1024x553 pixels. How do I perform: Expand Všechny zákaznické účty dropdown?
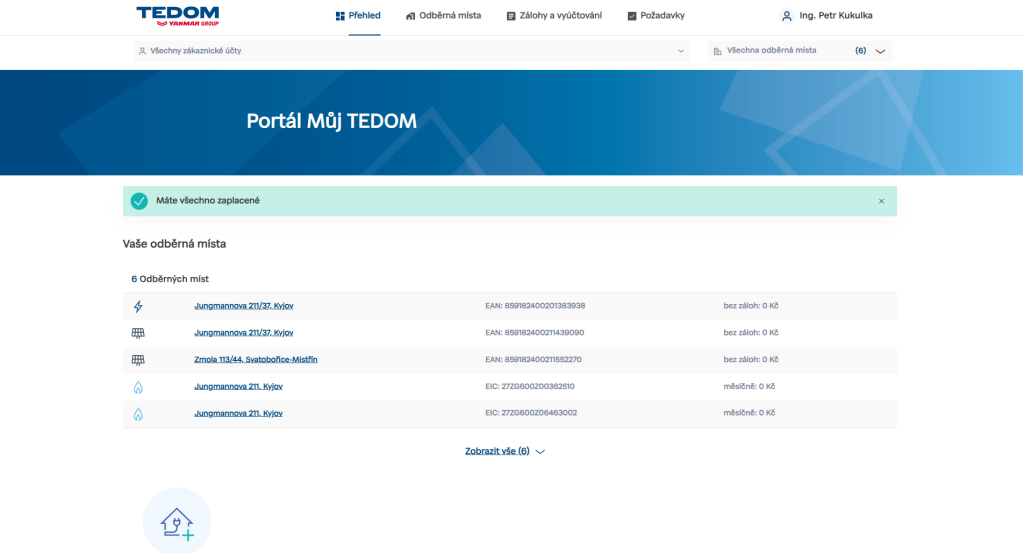tap(411, 51)
